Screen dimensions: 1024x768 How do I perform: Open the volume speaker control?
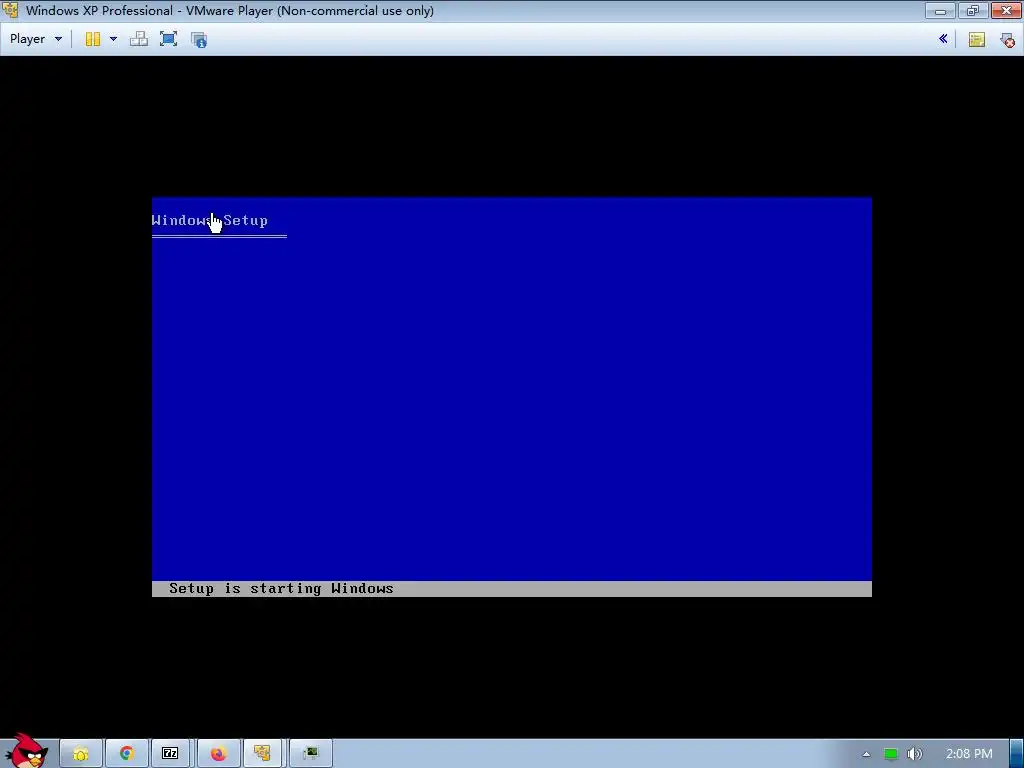914,754
